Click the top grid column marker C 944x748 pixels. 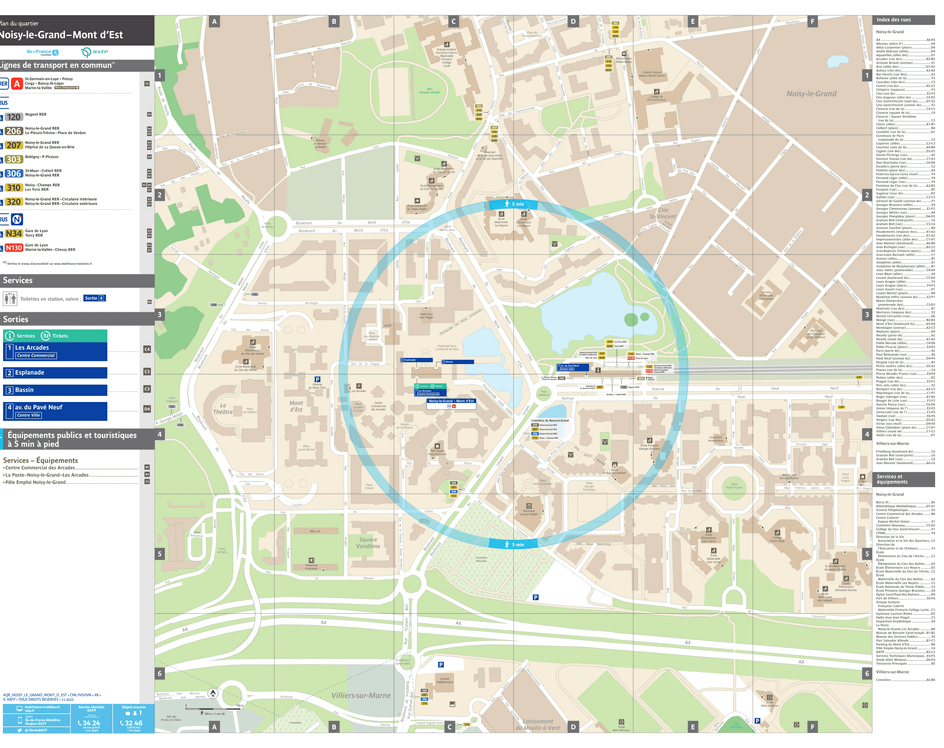tap(453, 21)
